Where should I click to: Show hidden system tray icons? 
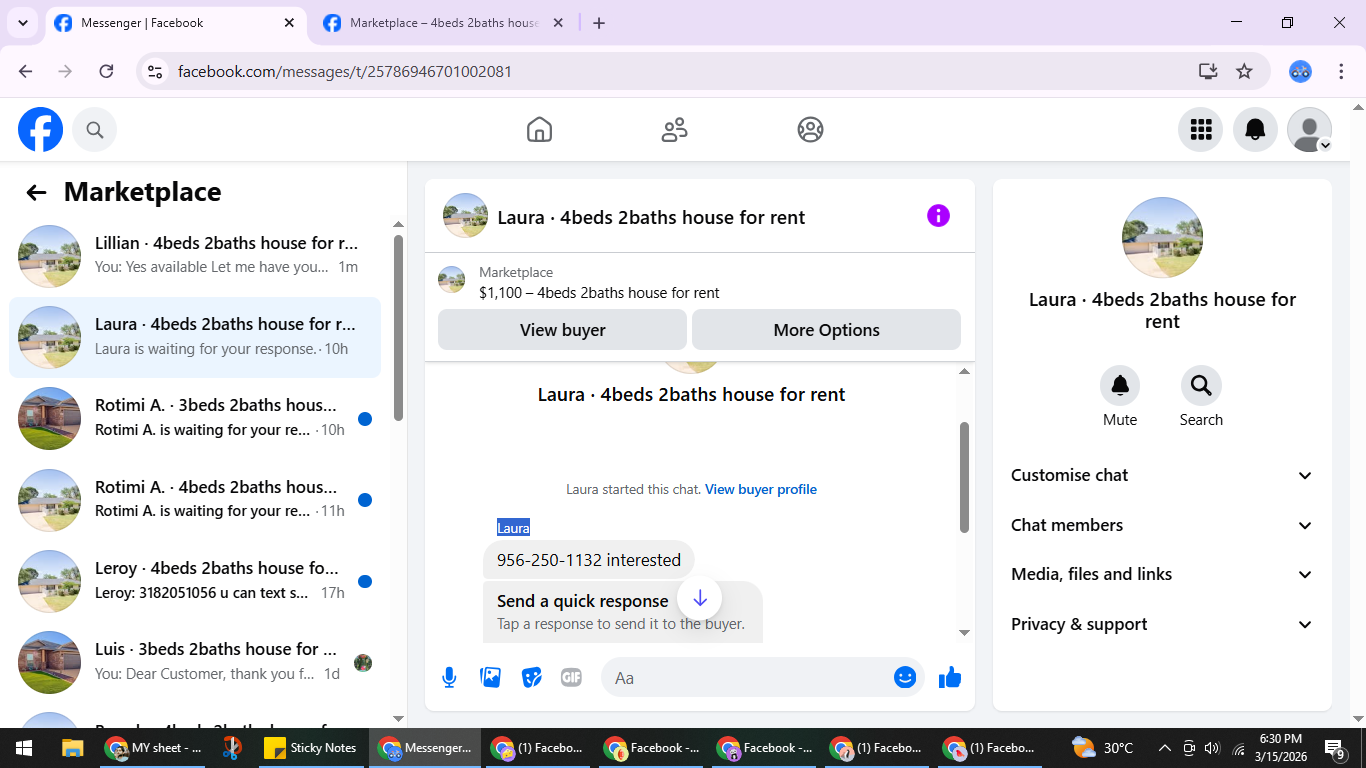tap(1164, 748)
